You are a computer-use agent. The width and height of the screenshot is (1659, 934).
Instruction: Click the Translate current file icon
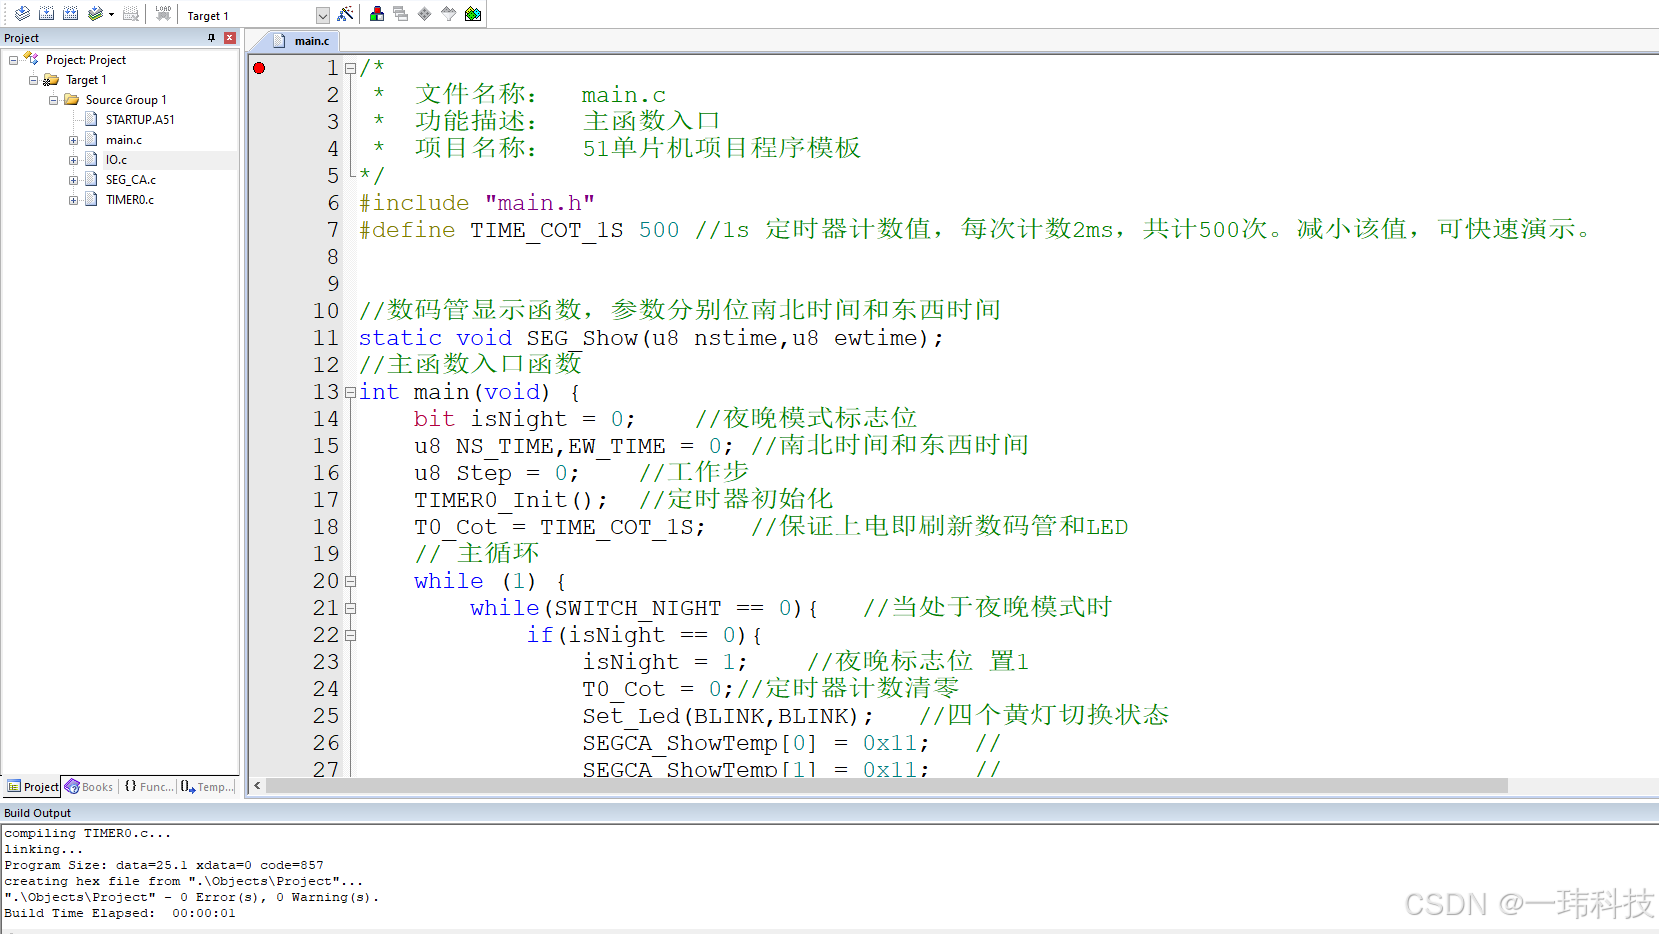point(22,14)
